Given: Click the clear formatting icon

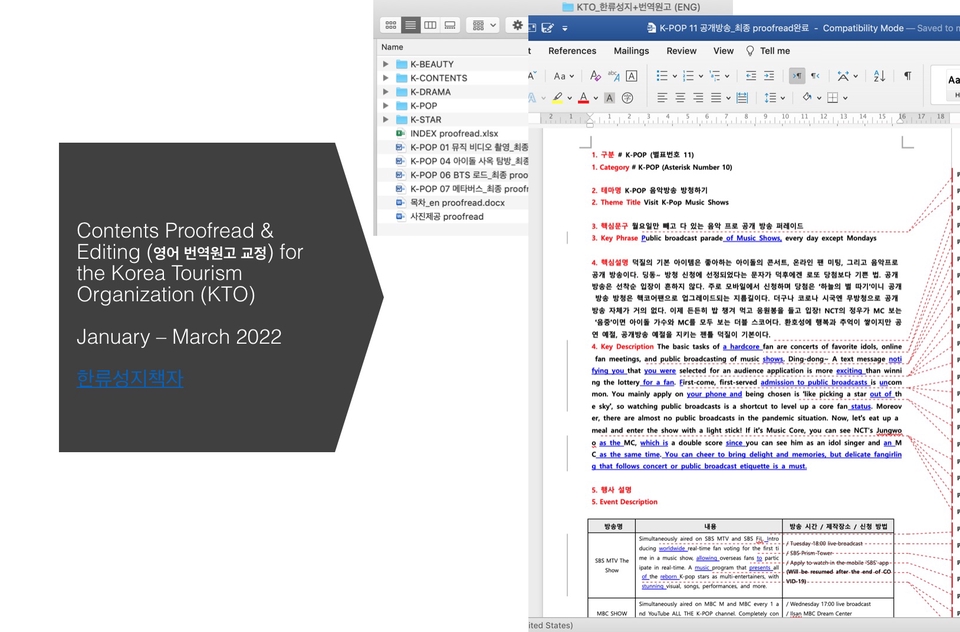Looking at the screenshot, I should tap(596, 76).
